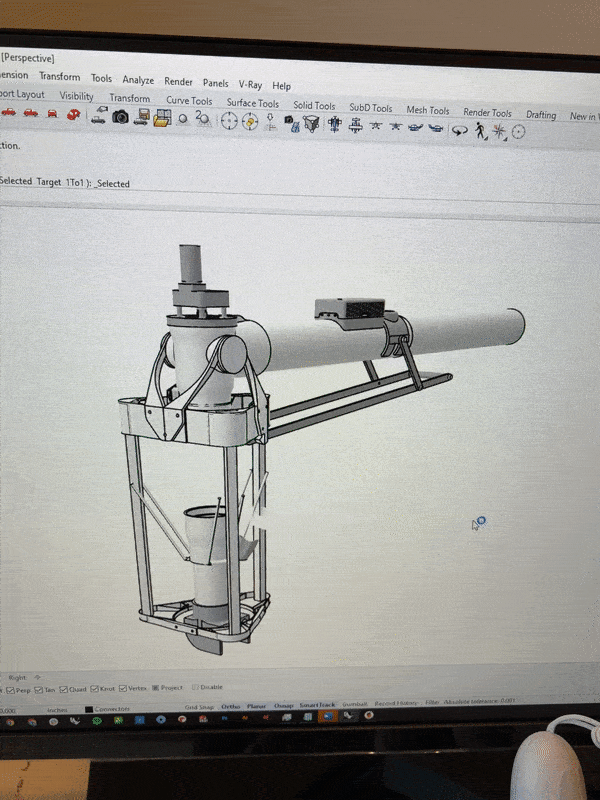
Task: Click the Absolute tolerance readout in status bar
Action: [x=479, y=701]
